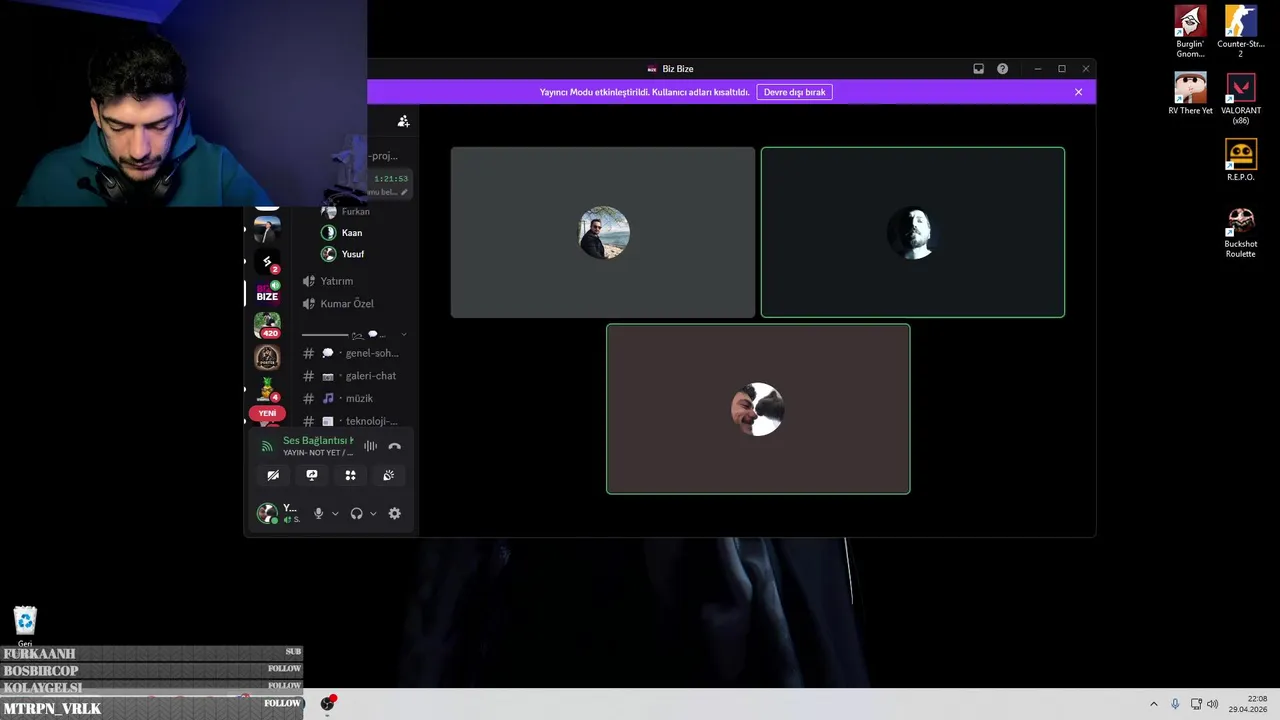
Task: Click the red YENİ unread indicator
Action: (x=267, y=413)
